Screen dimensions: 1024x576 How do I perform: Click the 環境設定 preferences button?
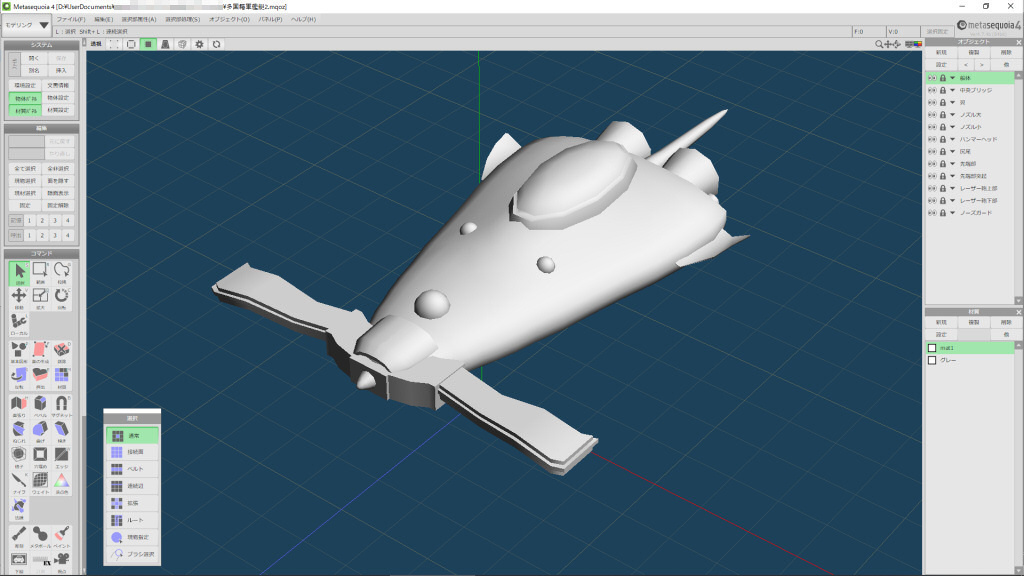point(25,86)
